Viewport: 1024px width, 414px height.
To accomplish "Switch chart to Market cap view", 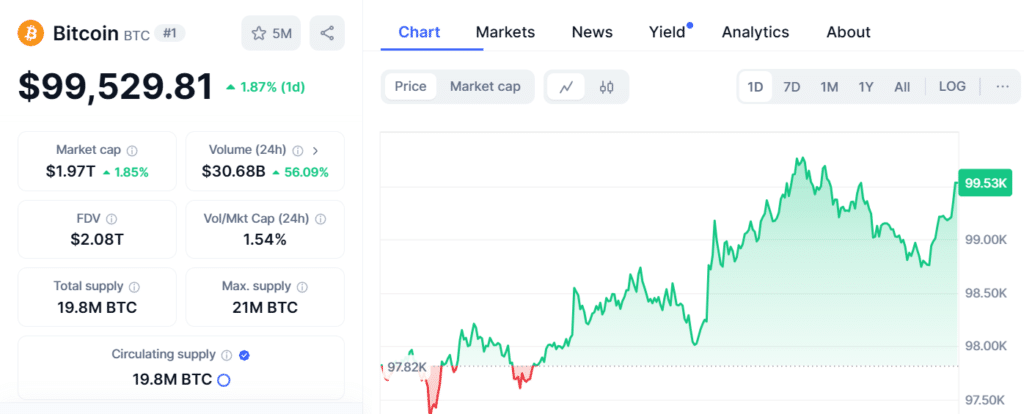I will pyautogui.click(x=485, y=86).
